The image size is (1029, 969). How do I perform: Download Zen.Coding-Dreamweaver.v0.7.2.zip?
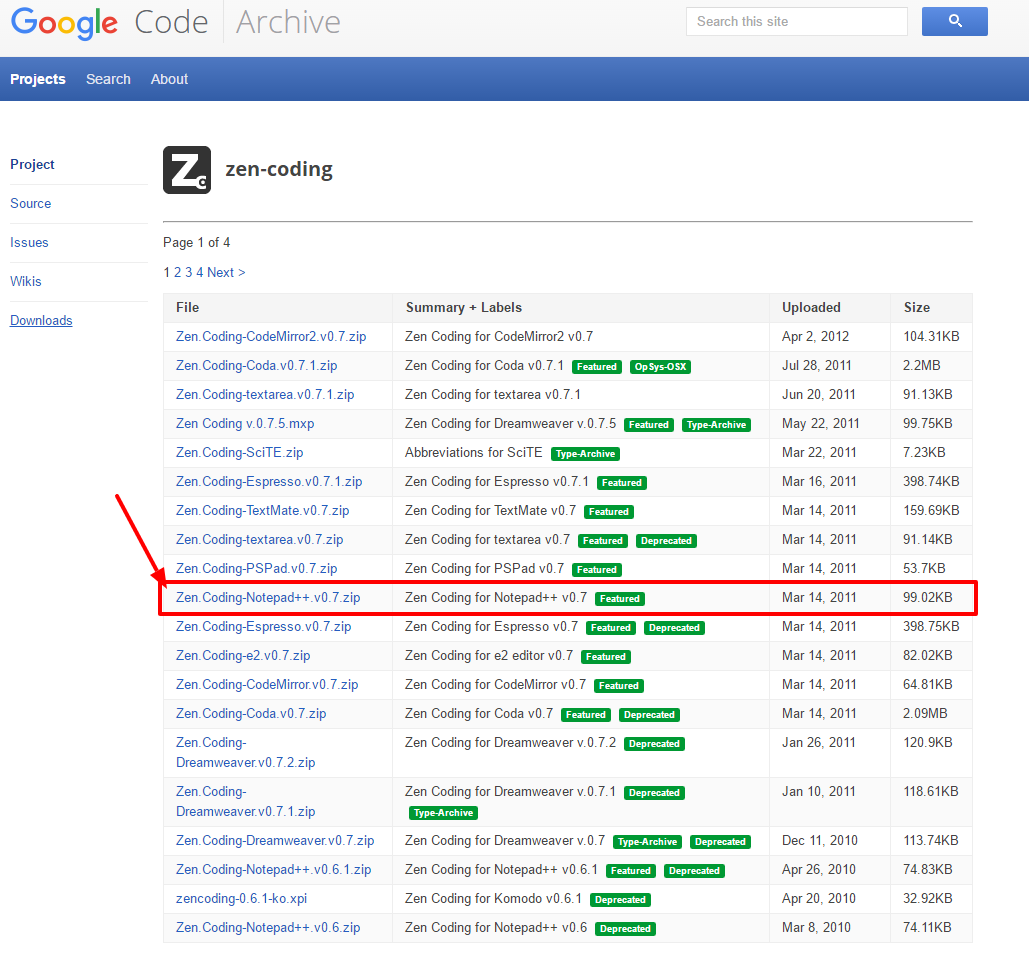pos(245,753)
